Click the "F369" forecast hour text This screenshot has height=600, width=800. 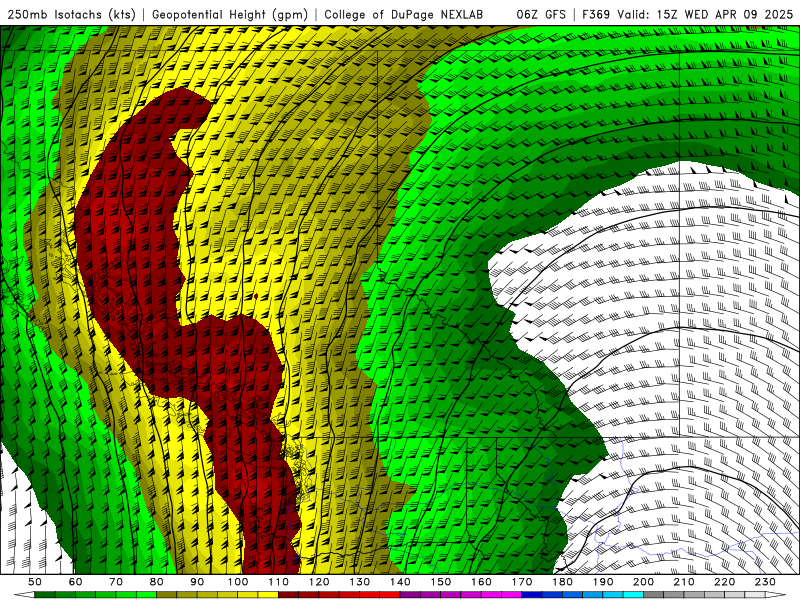596,14
